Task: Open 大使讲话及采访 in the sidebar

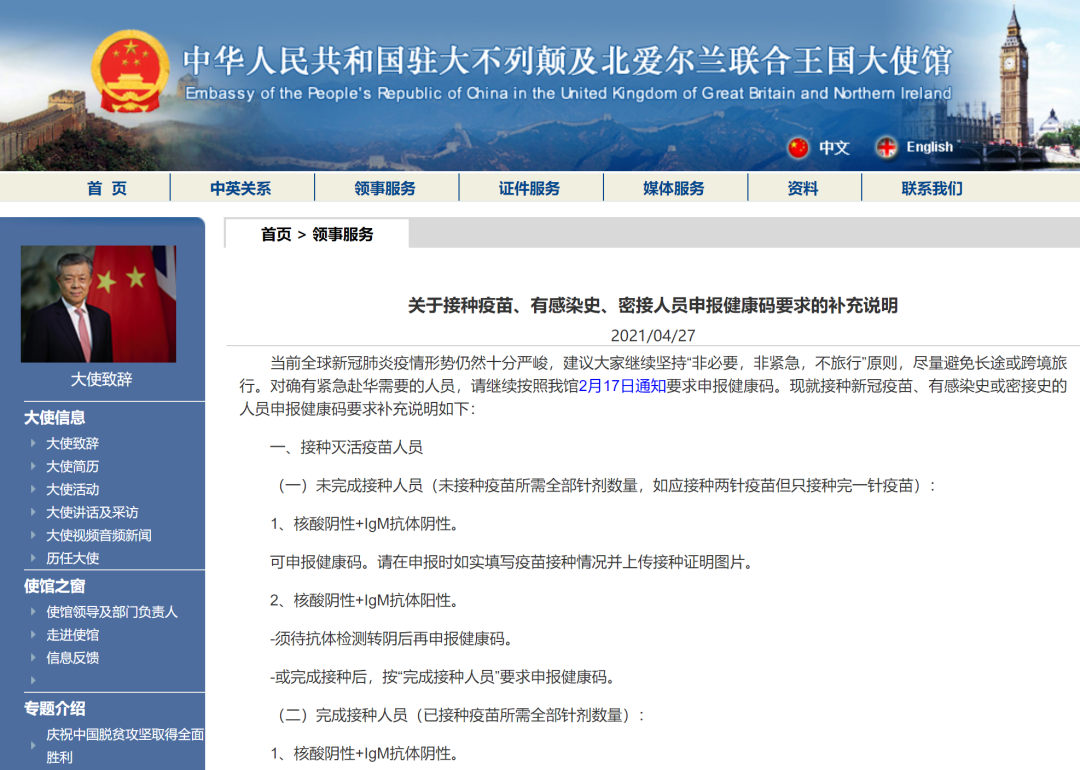Action: [x=92, y=512]
